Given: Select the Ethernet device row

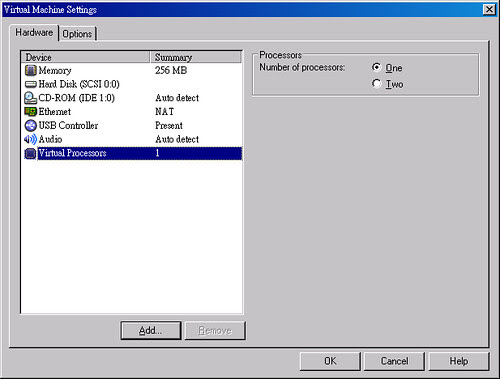Looking at the screenshot, I should (x=132, y=112).
